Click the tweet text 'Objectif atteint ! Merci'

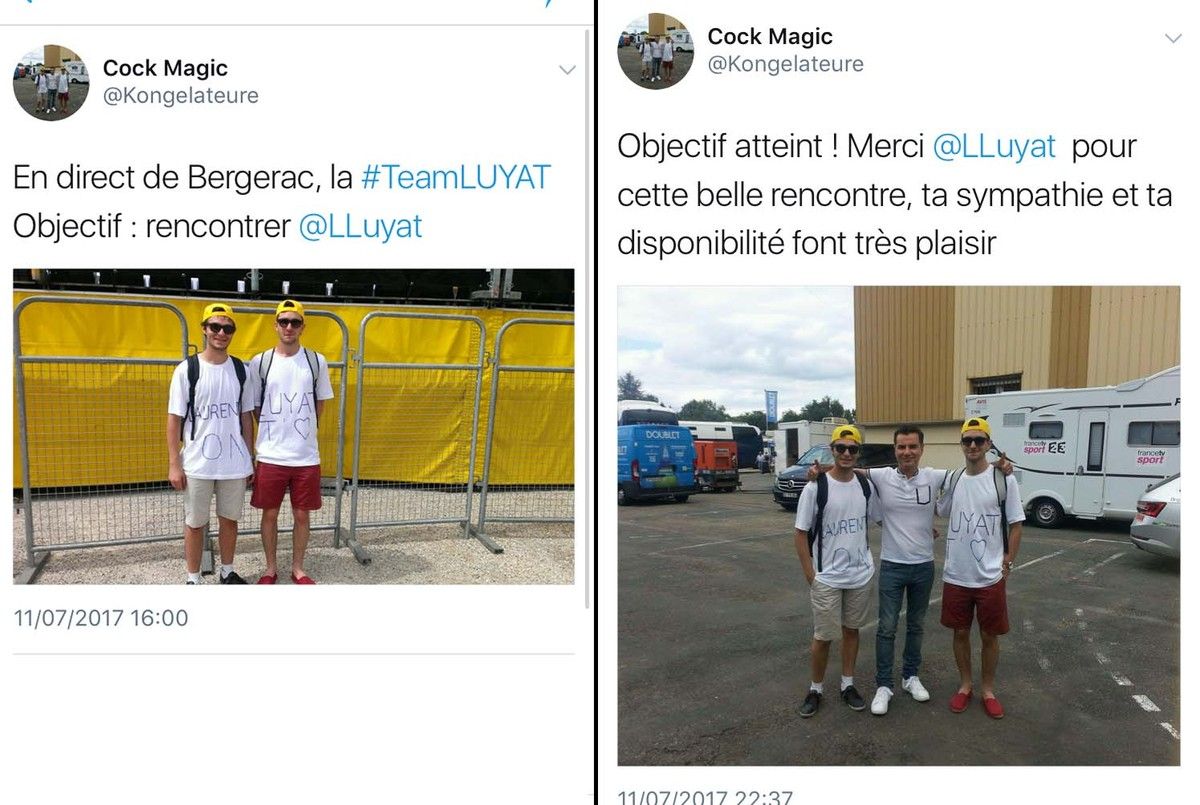(771, 146)
